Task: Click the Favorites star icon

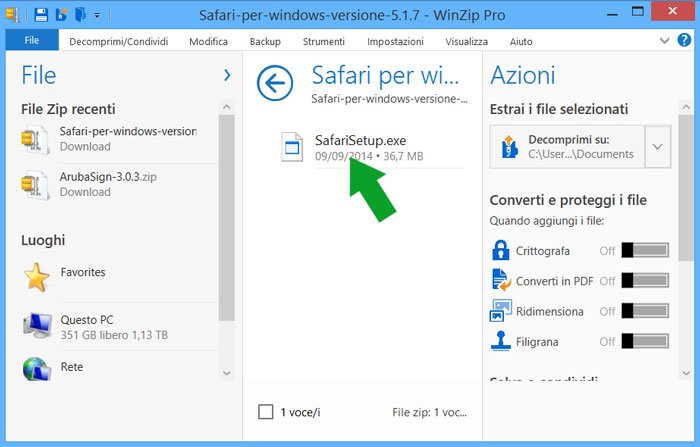Action: tap(37, 277)
